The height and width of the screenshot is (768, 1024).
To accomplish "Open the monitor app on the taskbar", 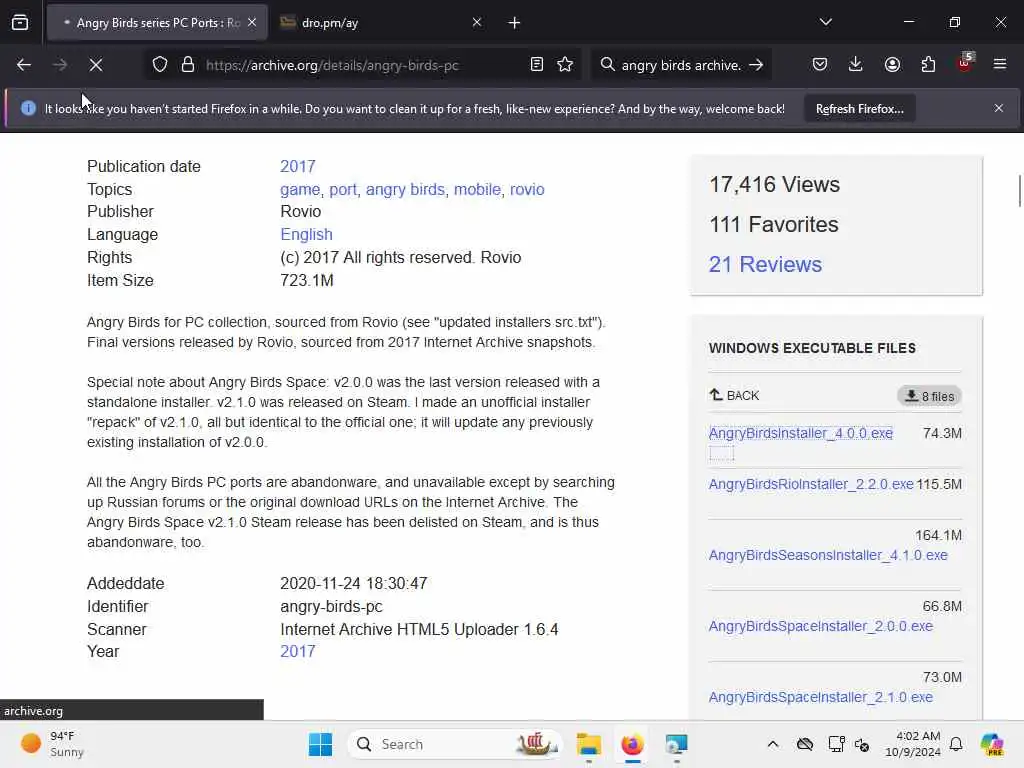I will click(676, 744).
